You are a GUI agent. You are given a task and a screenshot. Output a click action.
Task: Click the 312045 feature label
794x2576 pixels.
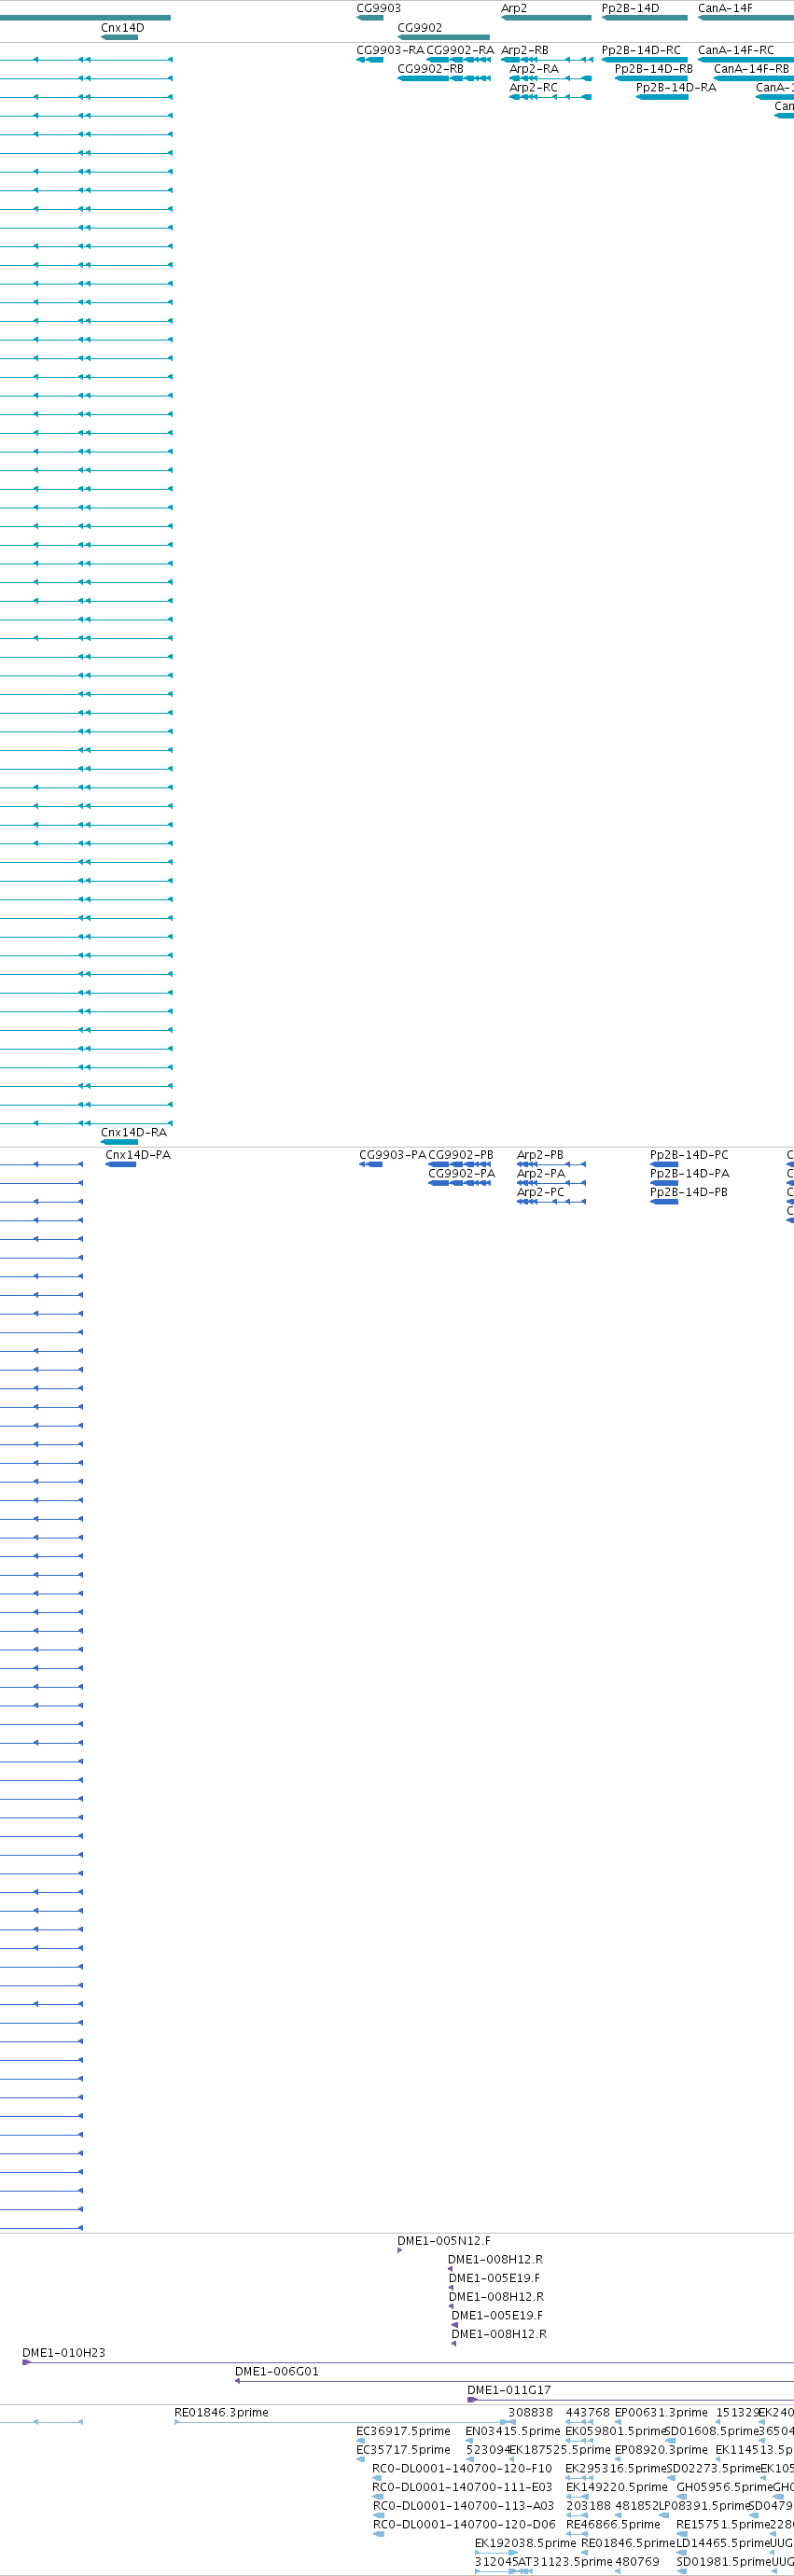(496, 2562)
